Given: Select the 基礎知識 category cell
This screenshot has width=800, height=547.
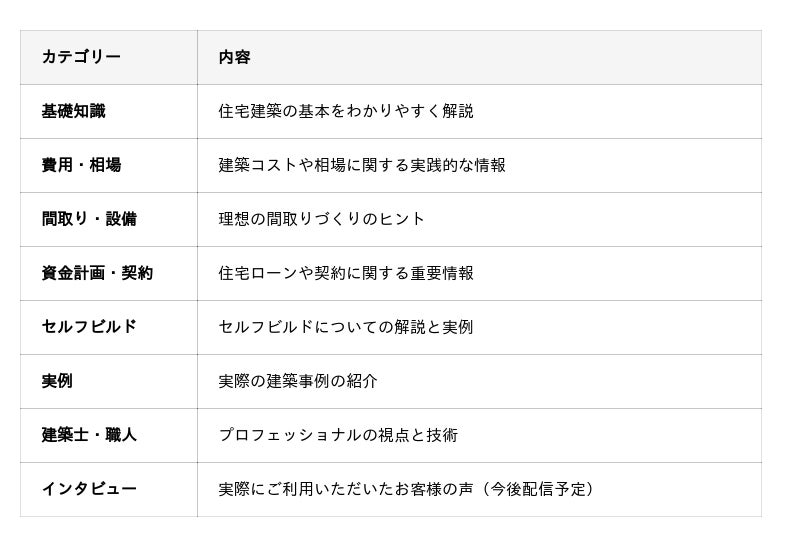Looking at the screenshot, I should pos(73,111).
